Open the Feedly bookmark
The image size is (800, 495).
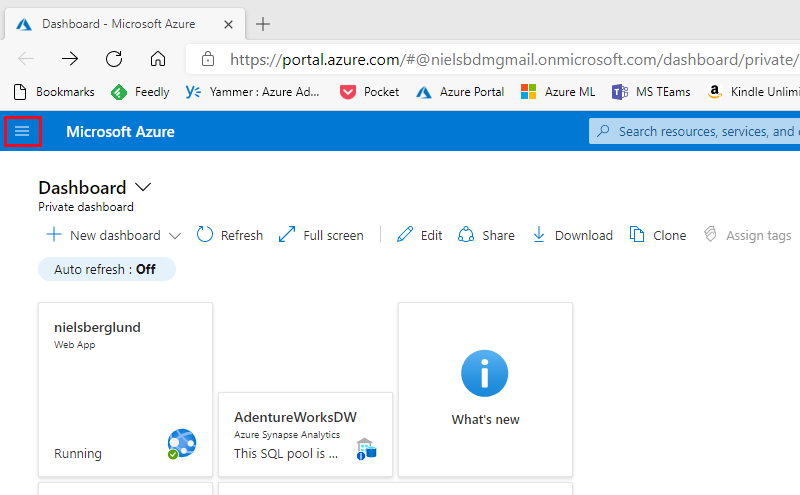(140, 92)
